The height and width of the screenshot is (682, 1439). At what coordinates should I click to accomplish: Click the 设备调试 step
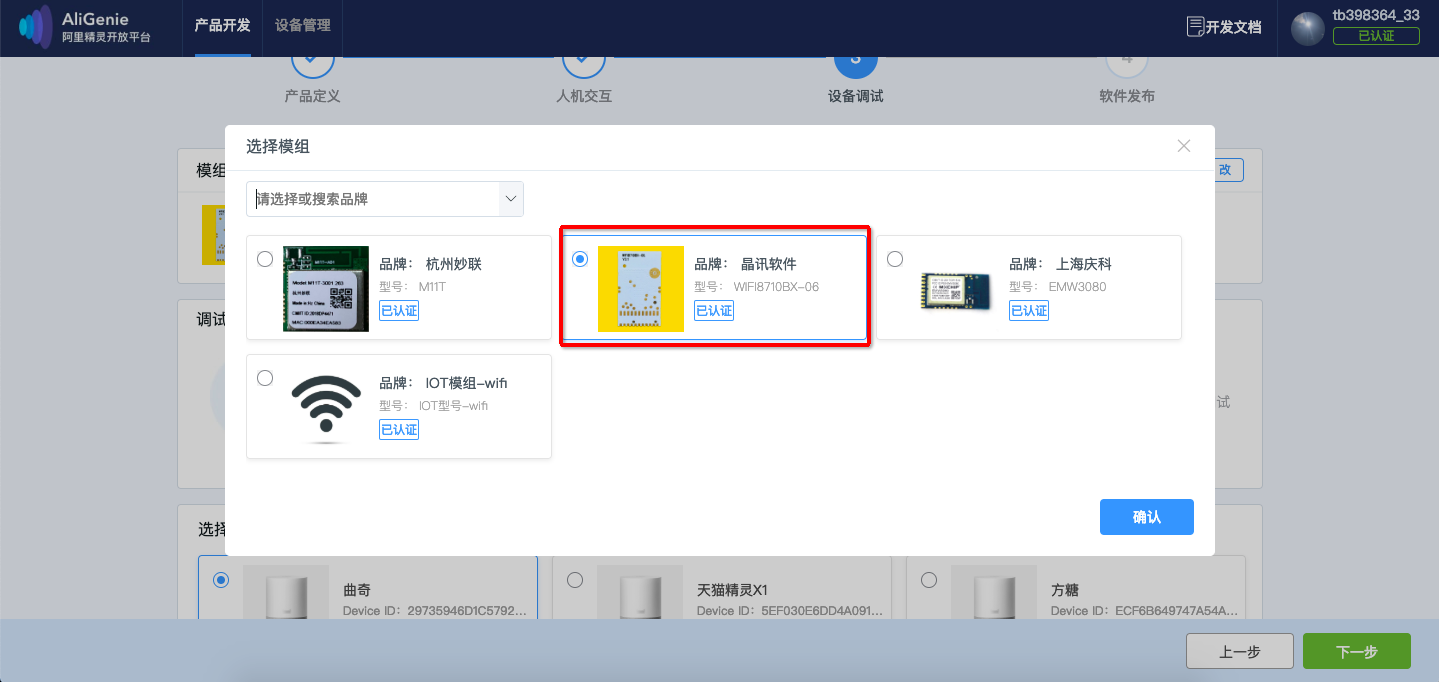pos(856,97)
